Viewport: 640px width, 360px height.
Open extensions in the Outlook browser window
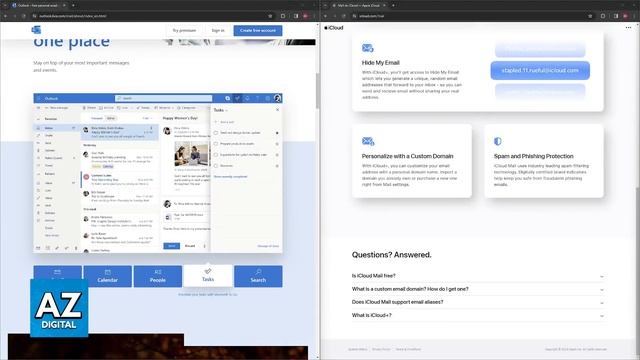(283, 16)
